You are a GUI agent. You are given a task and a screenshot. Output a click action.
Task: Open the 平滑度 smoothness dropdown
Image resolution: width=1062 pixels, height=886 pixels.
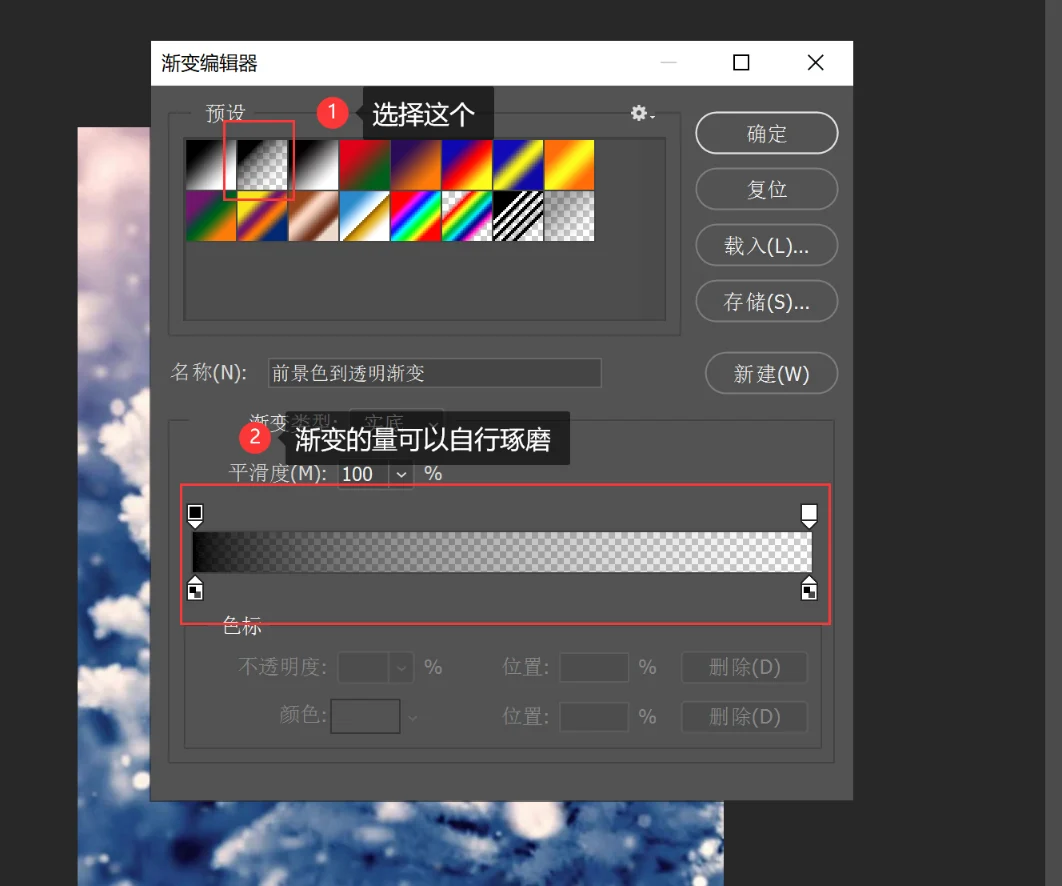401,474
